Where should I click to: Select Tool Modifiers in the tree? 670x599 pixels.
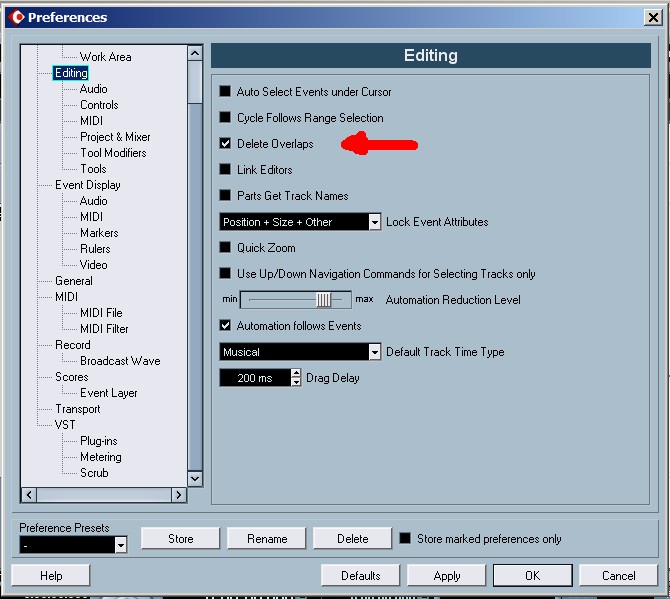pyautogui.click(x=113, y=153)
